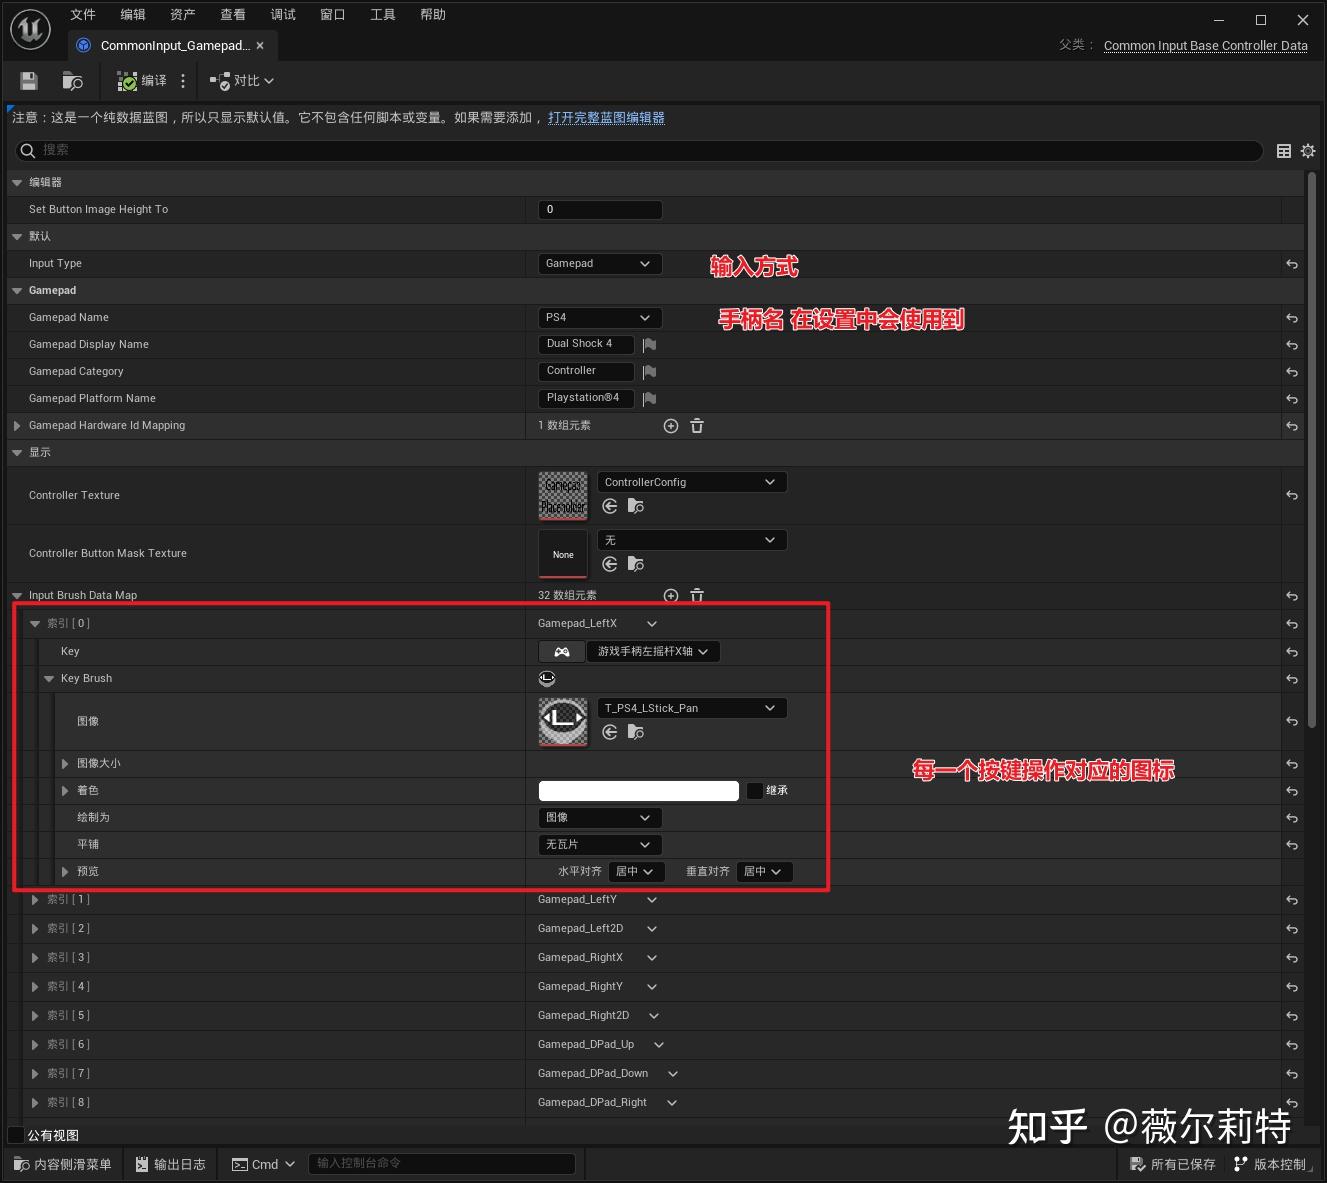Toggle the 继承 checkbox beside 着色
Viewport: 1327px width, 1183px height.
(755, 790)
